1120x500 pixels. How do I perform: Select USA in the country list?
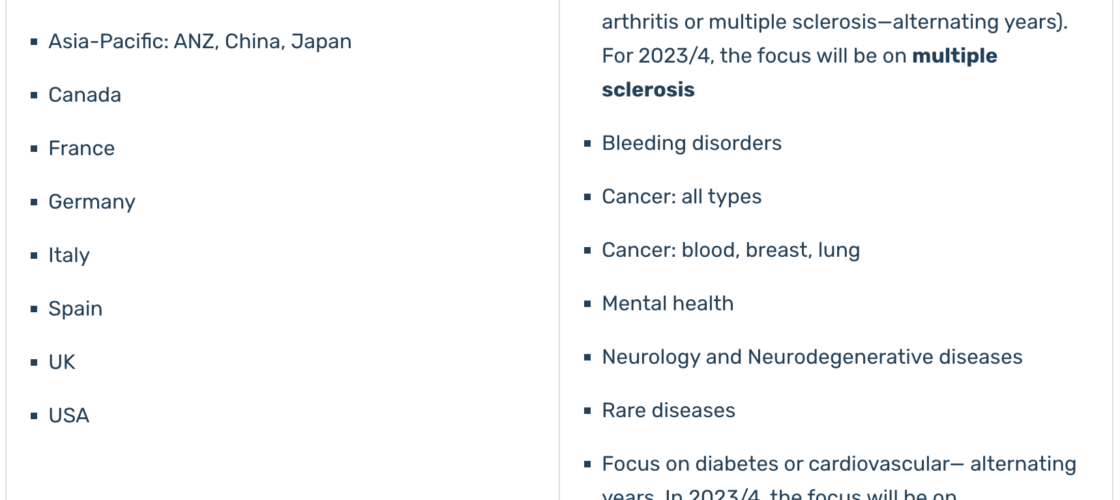tap(69, 416)
